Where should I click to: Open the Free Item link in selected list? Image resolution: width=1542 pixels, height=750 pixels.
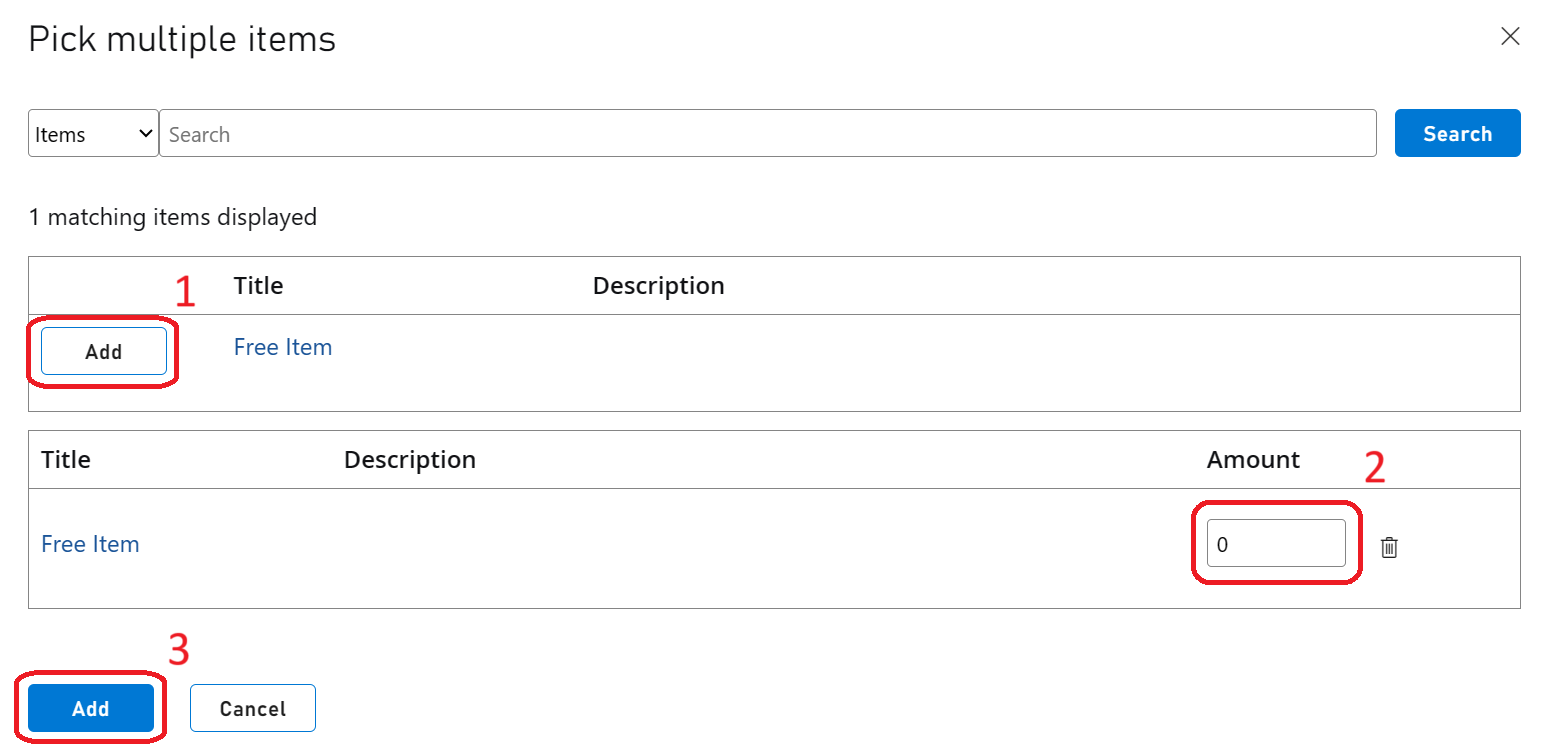[90, 543]
